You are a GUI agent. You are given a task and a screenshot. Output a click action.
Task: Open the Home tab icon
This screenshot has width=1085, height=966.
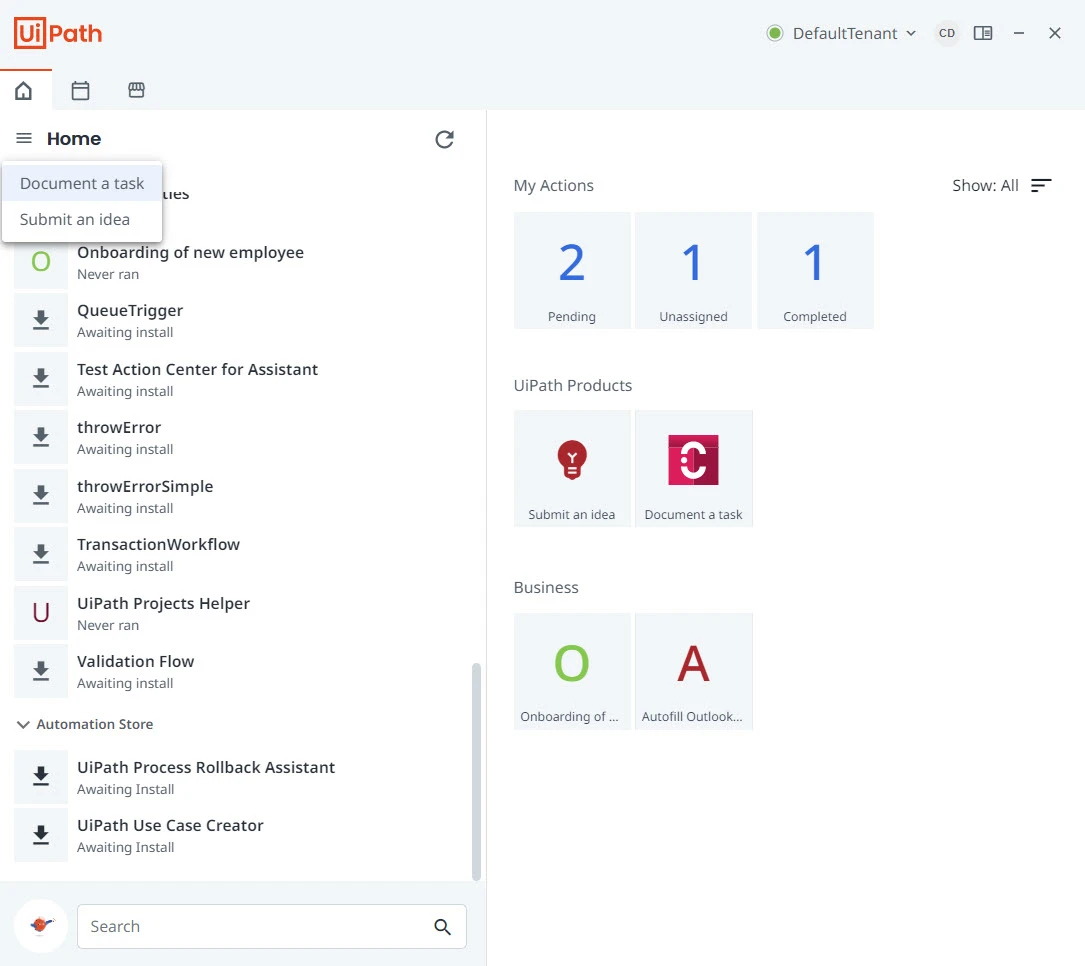point(24,90)
